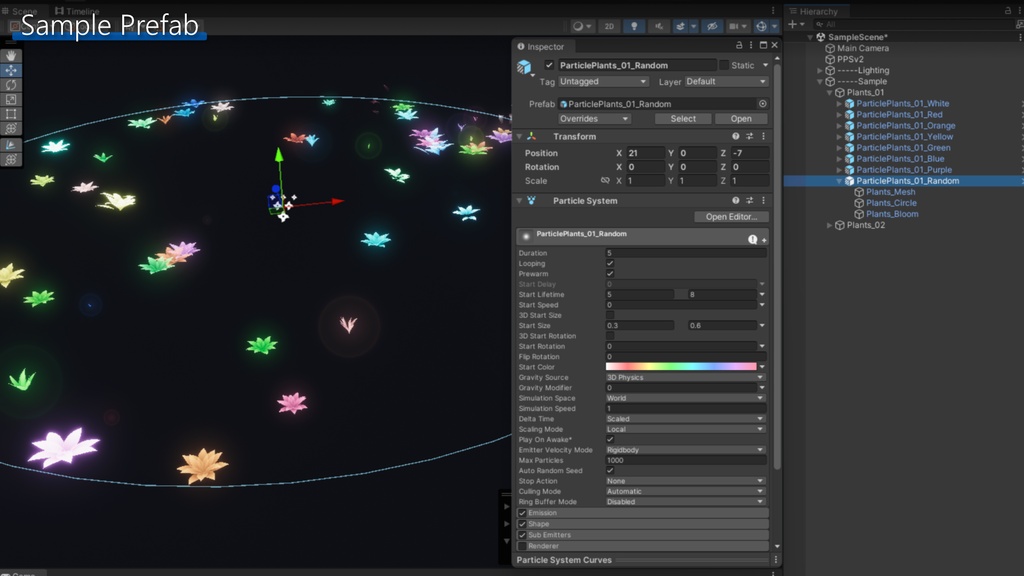1024x576 pixels.
Task: Click Inspector vertical scrollbar
Action: 777,264
